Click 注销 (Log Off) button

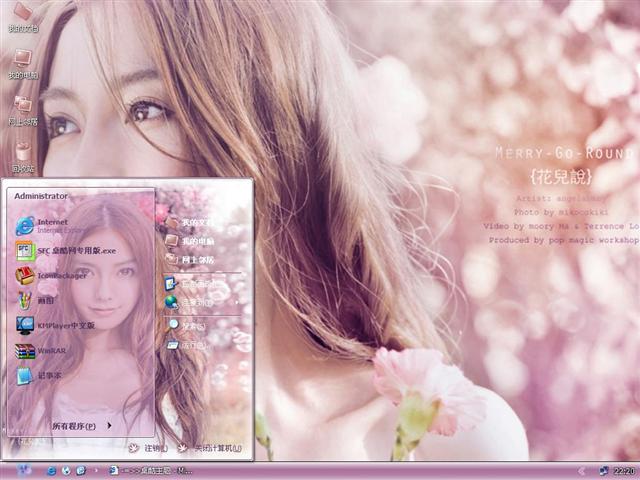tap(148, 448)
